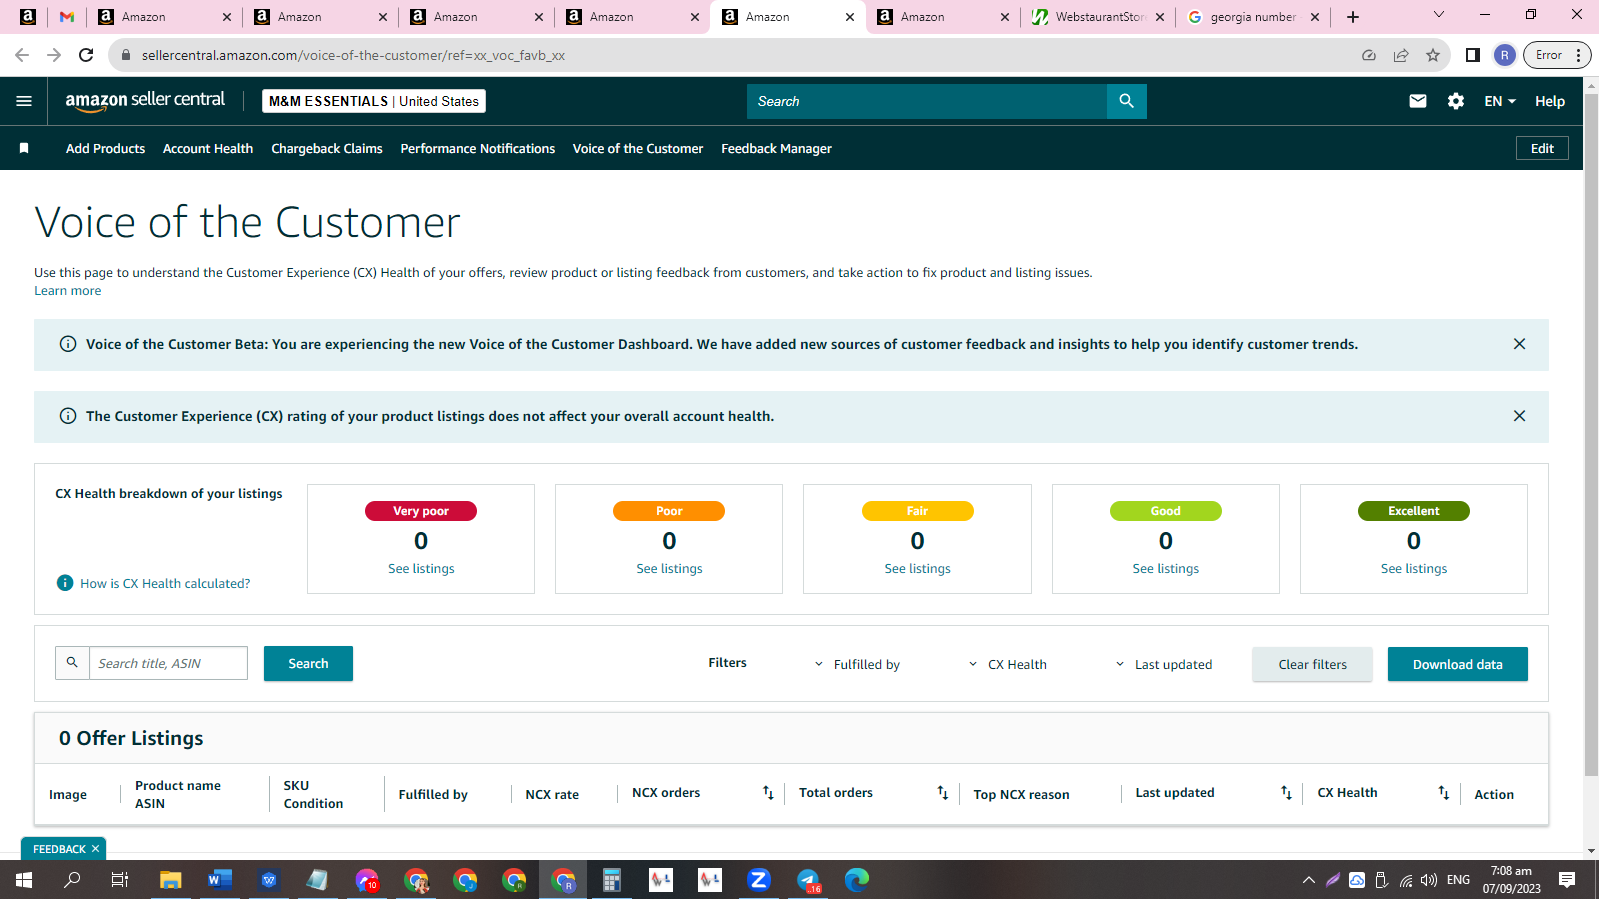Sort the table by NCX orders
Viewport: 1599px width, 899px height.
(x=768, y=793)
